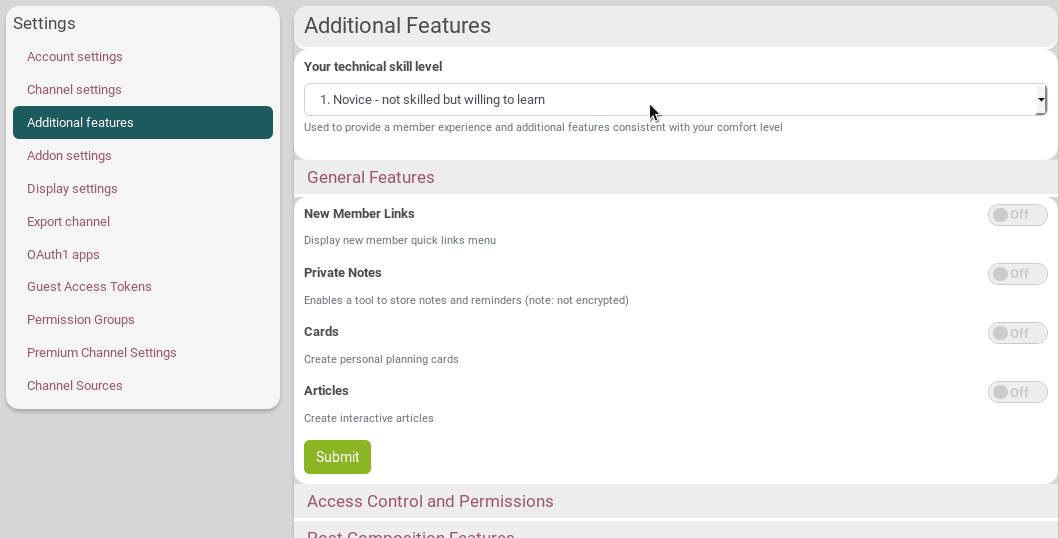Image resolution: width=1059 pixels, height=538 pixels.
Task: Select Additional features menu item
Action: click(80, 123)
